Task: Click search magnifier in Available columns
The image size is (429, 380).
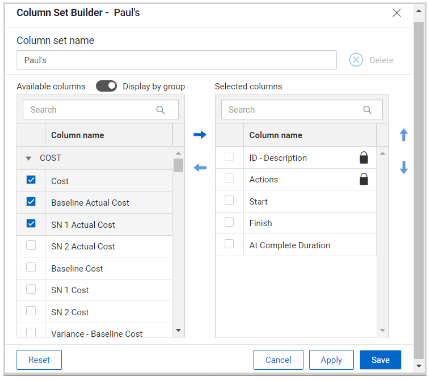Action: [x=160, y=110]
